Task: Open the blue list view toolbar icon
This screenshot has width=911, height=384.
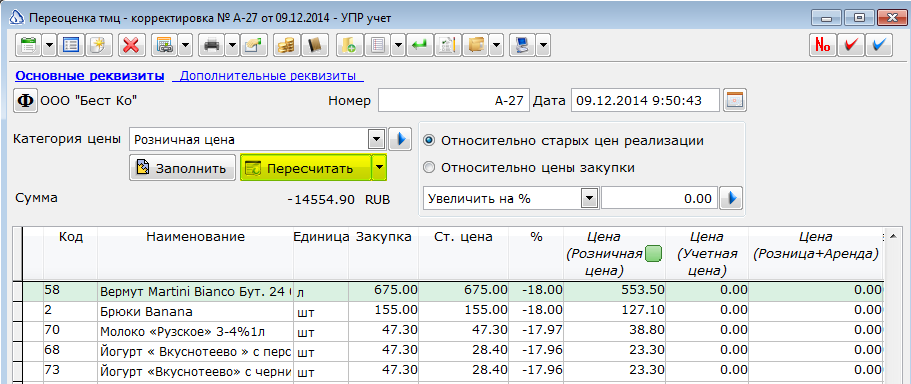Action: click(71, 45)
